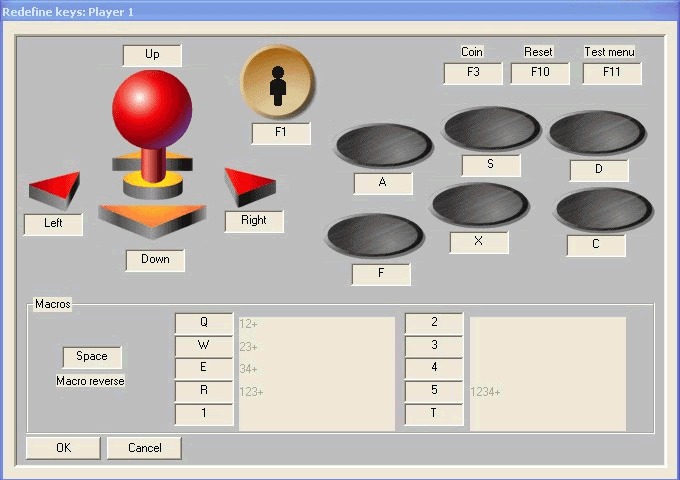
Task: Click the arcade button above D
Action: (598, 133)
